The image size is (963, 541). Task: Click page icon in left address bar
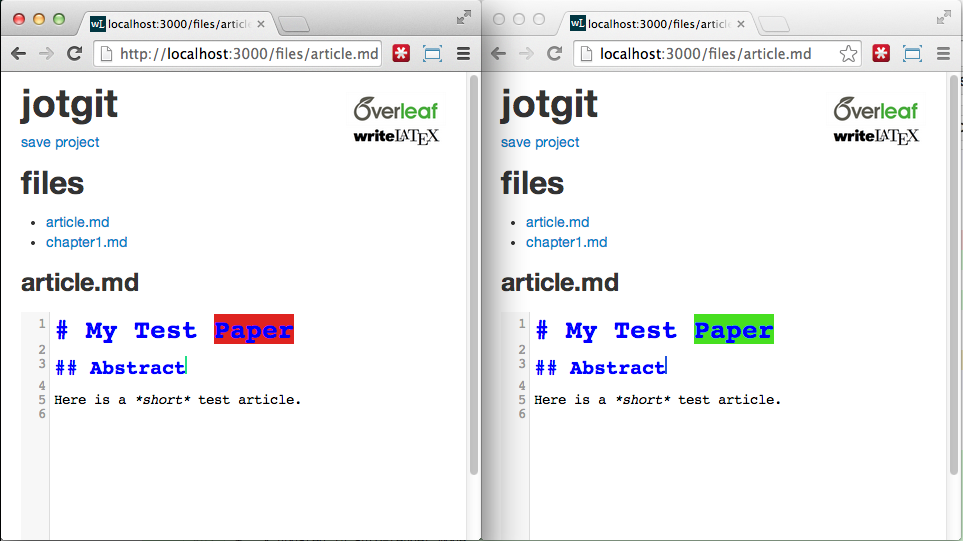[106, 54]
